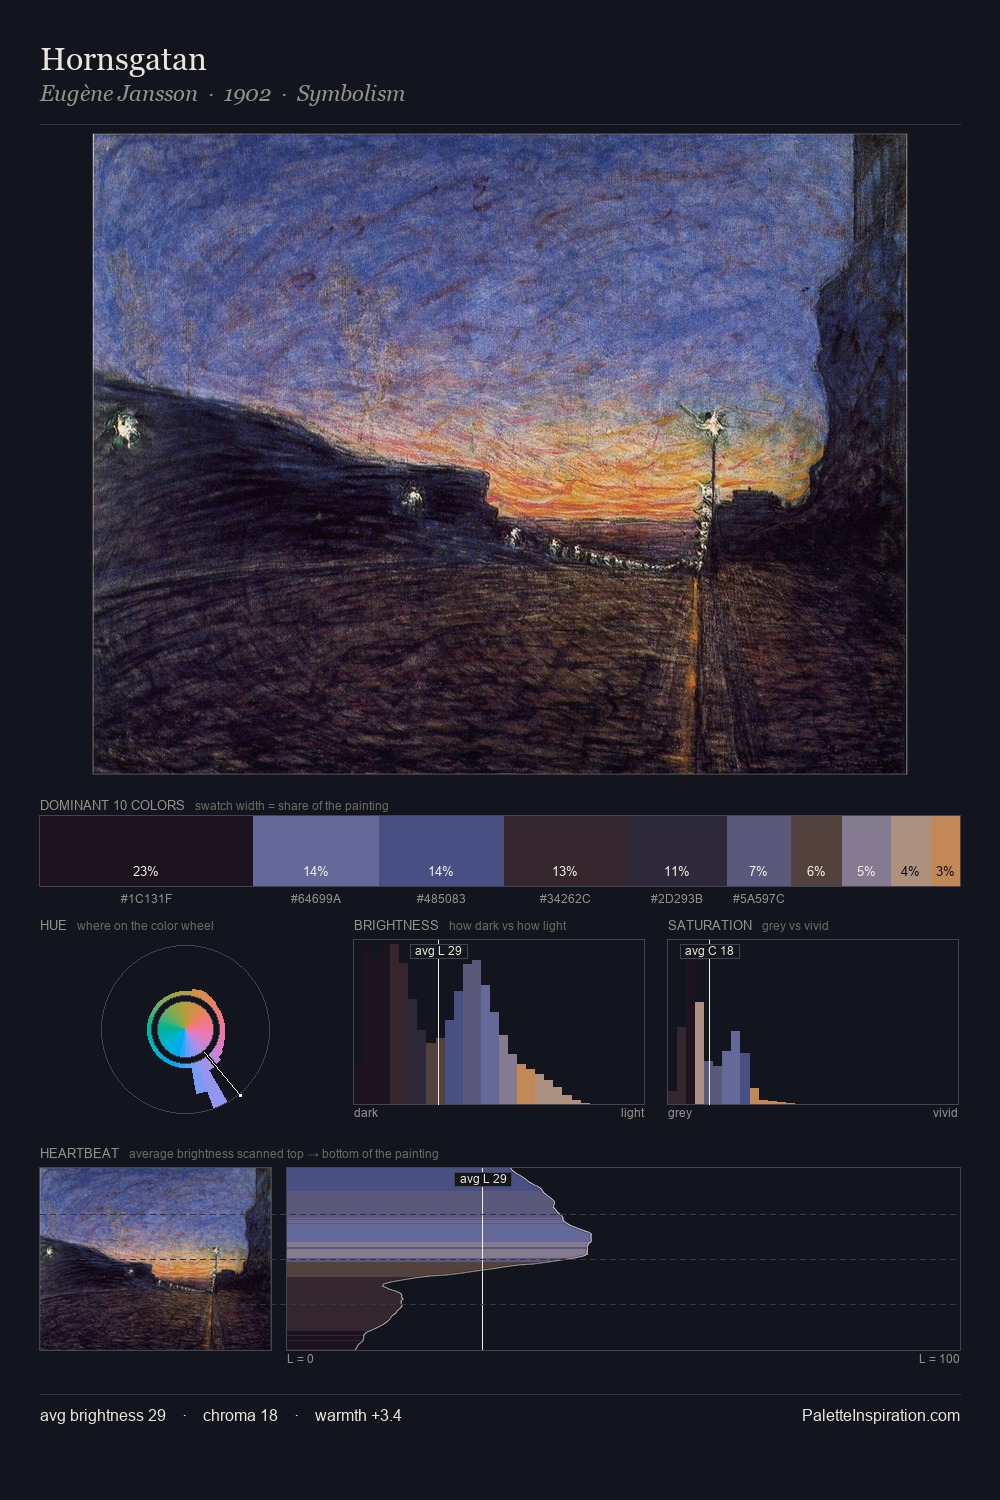Image resolution: width=1000 pixels, height=1500 pixels.
Task: Click the year 1902
Action: 247,94
